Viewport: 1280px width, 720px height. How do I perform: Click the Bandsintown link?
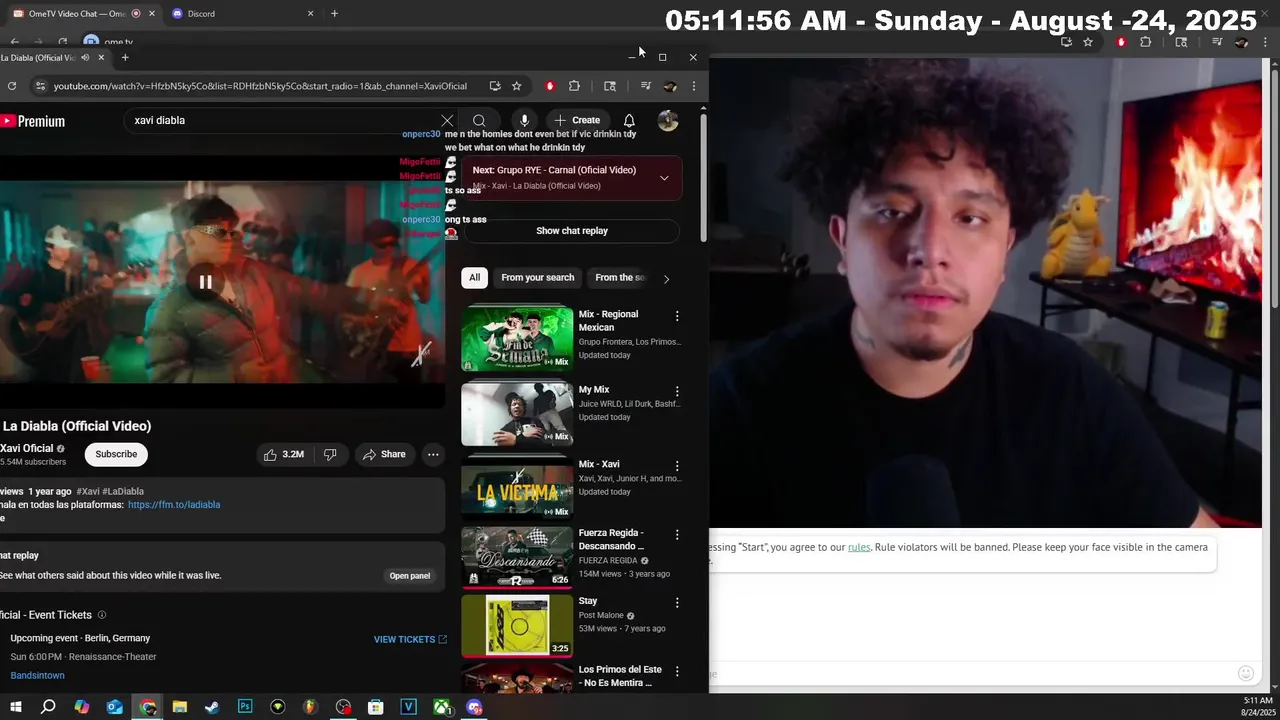[37, 675]
